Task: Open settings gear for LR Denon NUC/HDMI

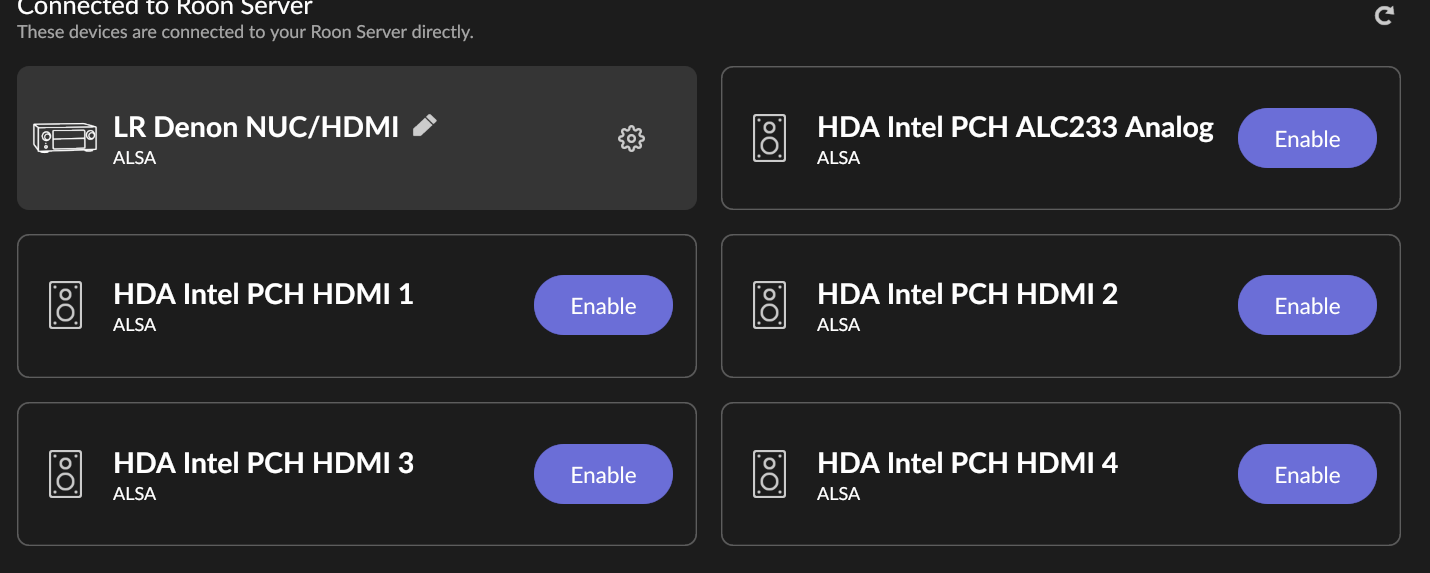Action: point(631,138)
